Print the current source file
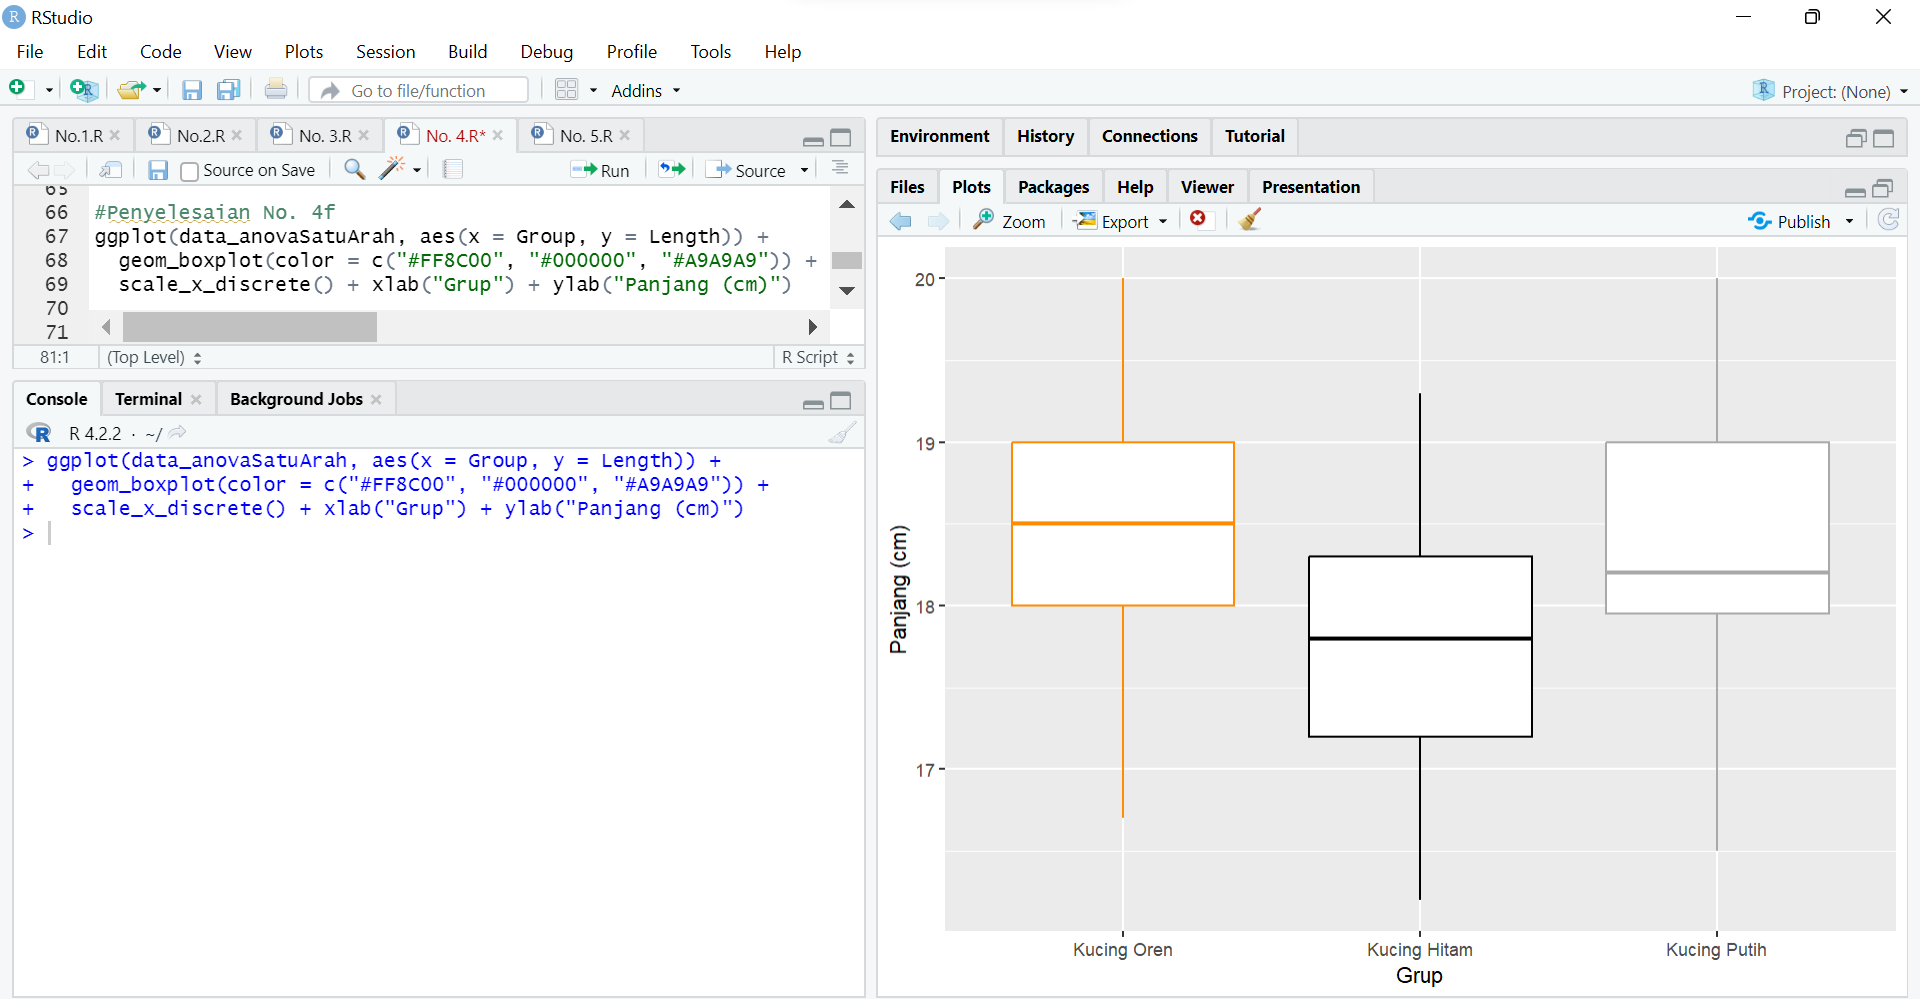 pyautogui.click(x=276, y=89)
